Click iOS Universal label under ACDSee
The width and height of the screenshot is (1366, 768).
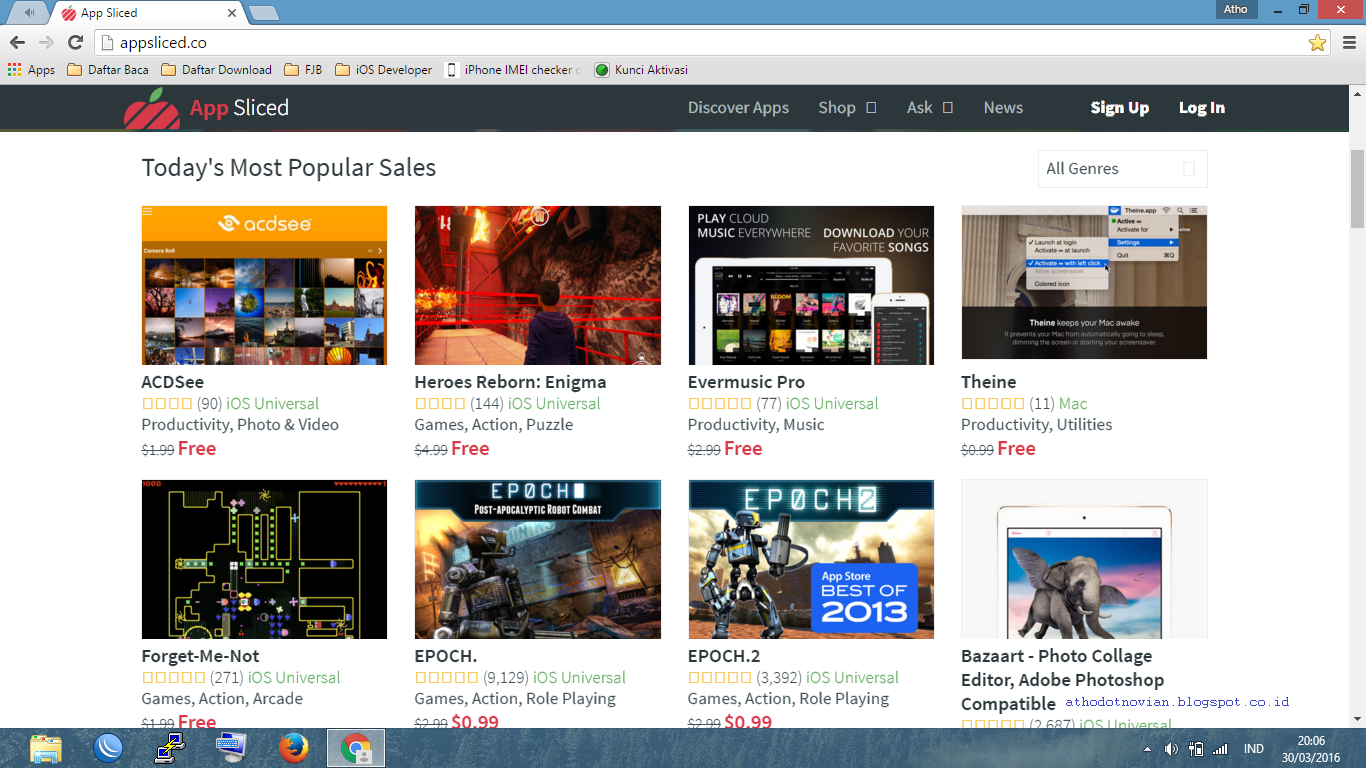(x=273, y=404)
